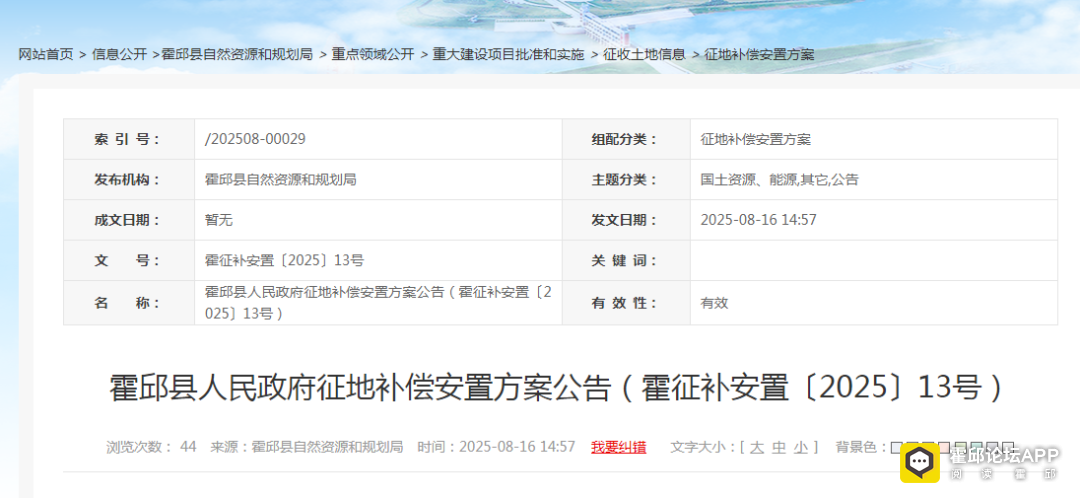Image resolution: width=1080 pixels, height=498 pixels.
Task: Pick the first background color swatch
Action: point(896,447)
